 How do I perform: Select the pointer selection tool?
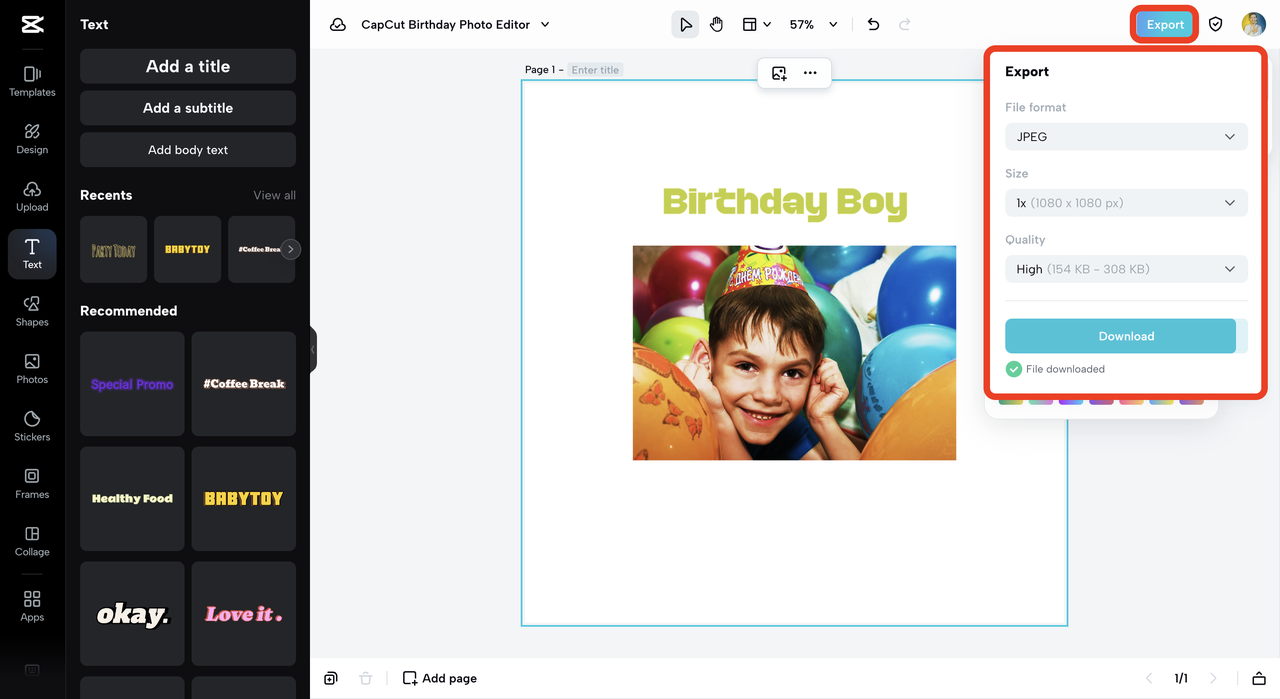pyautogui.click(x=685, y=25)
